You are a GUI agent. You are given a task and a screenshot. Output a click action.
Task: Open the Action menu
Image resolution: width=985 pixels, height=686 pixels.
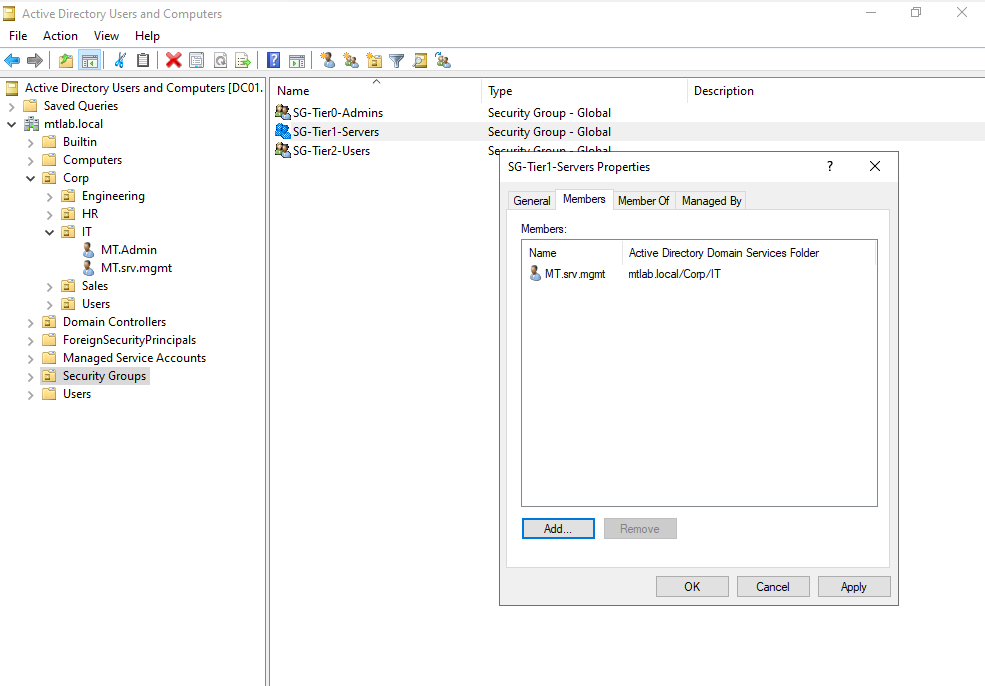pos(60,36)
